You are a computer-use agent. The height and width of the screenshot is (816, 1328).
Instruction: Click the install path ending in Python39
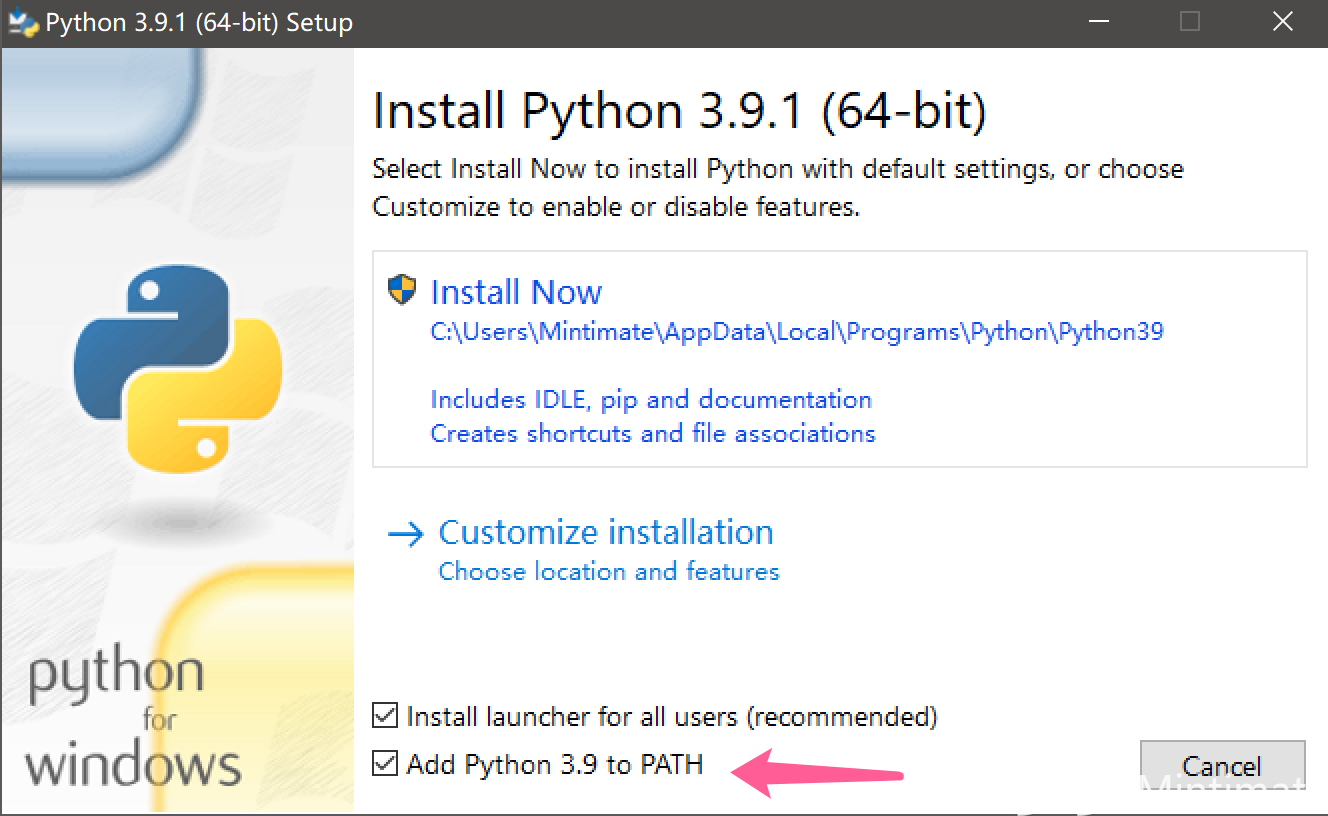pos(796,331)
